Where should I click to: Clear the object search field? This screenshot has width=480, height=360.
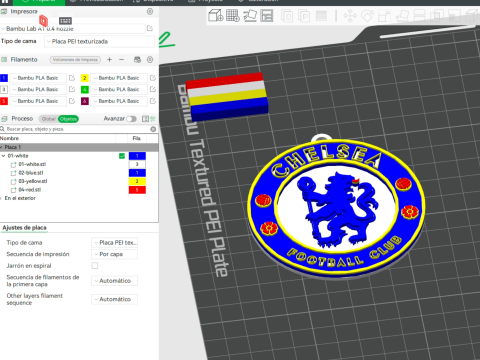pos(153,129)
